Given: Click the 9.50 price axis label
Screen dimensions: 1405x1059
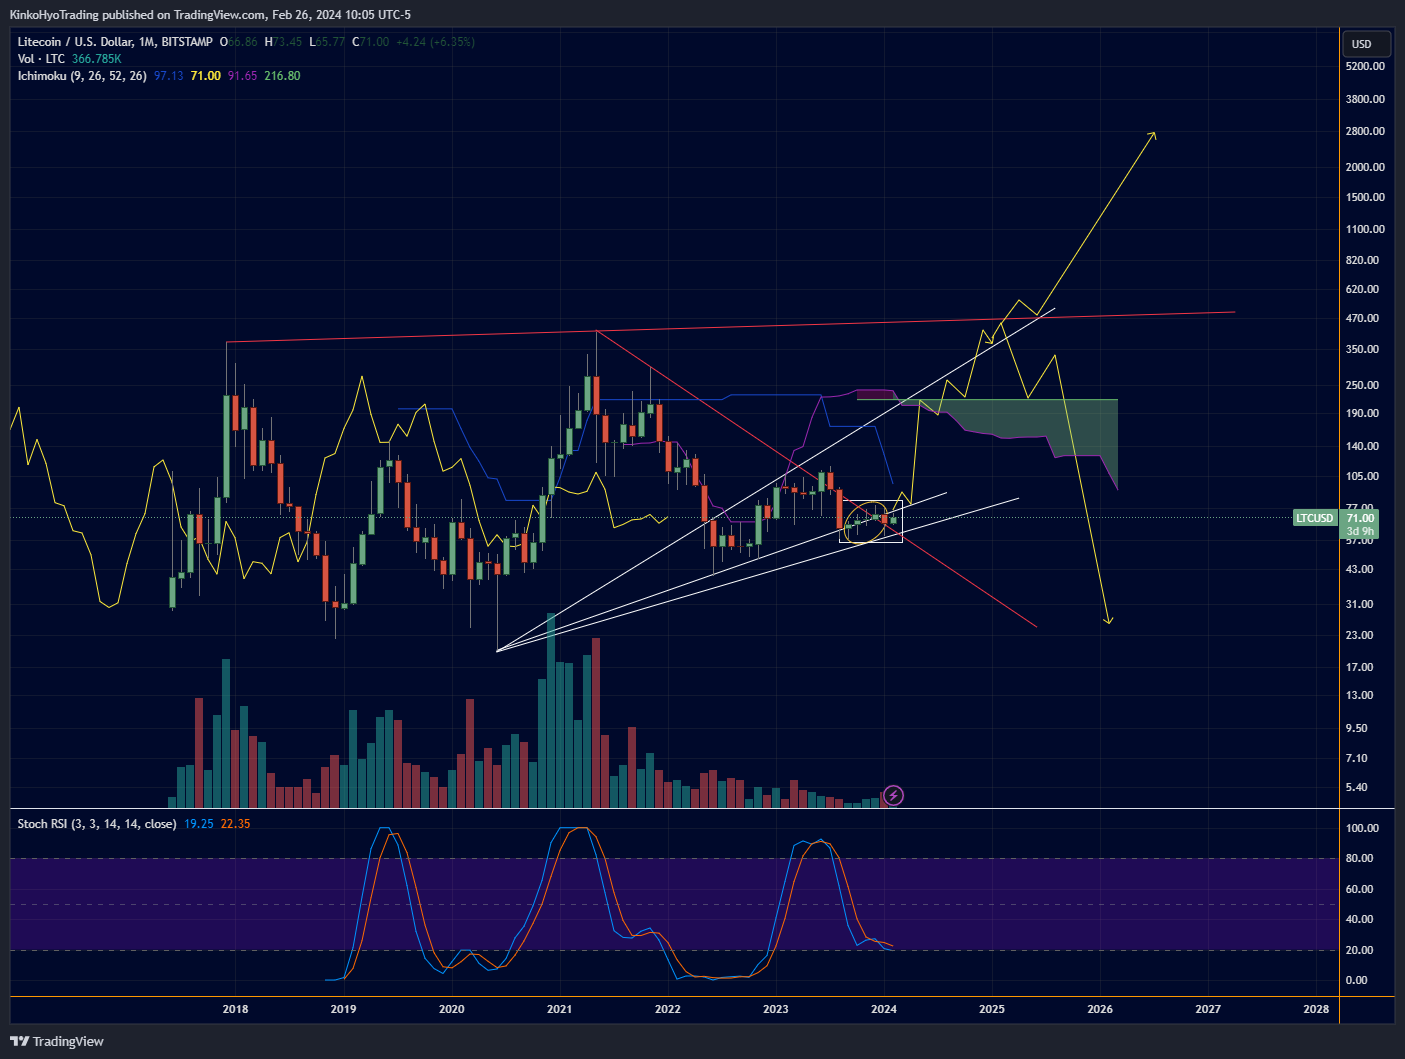Looking at the screenshot, I should click(1357, 728).
